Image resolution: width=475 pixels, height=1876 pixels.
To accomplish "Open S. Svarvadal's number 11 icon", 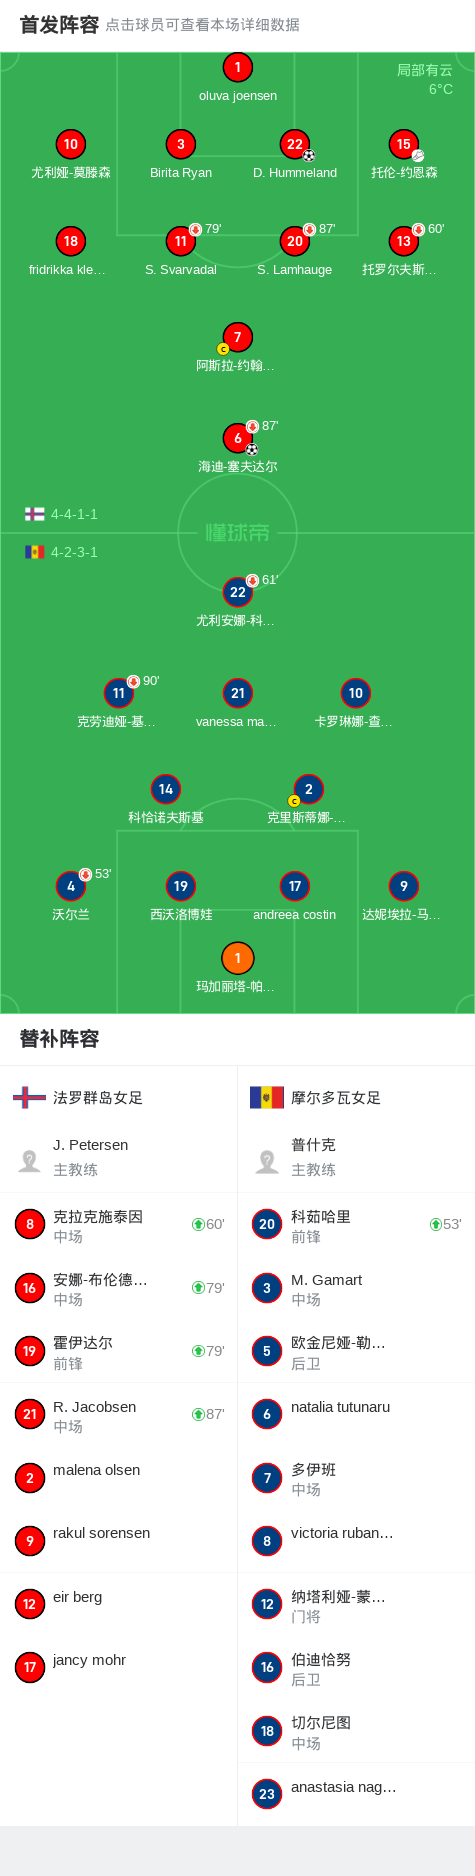I will (x=181, y=241).
